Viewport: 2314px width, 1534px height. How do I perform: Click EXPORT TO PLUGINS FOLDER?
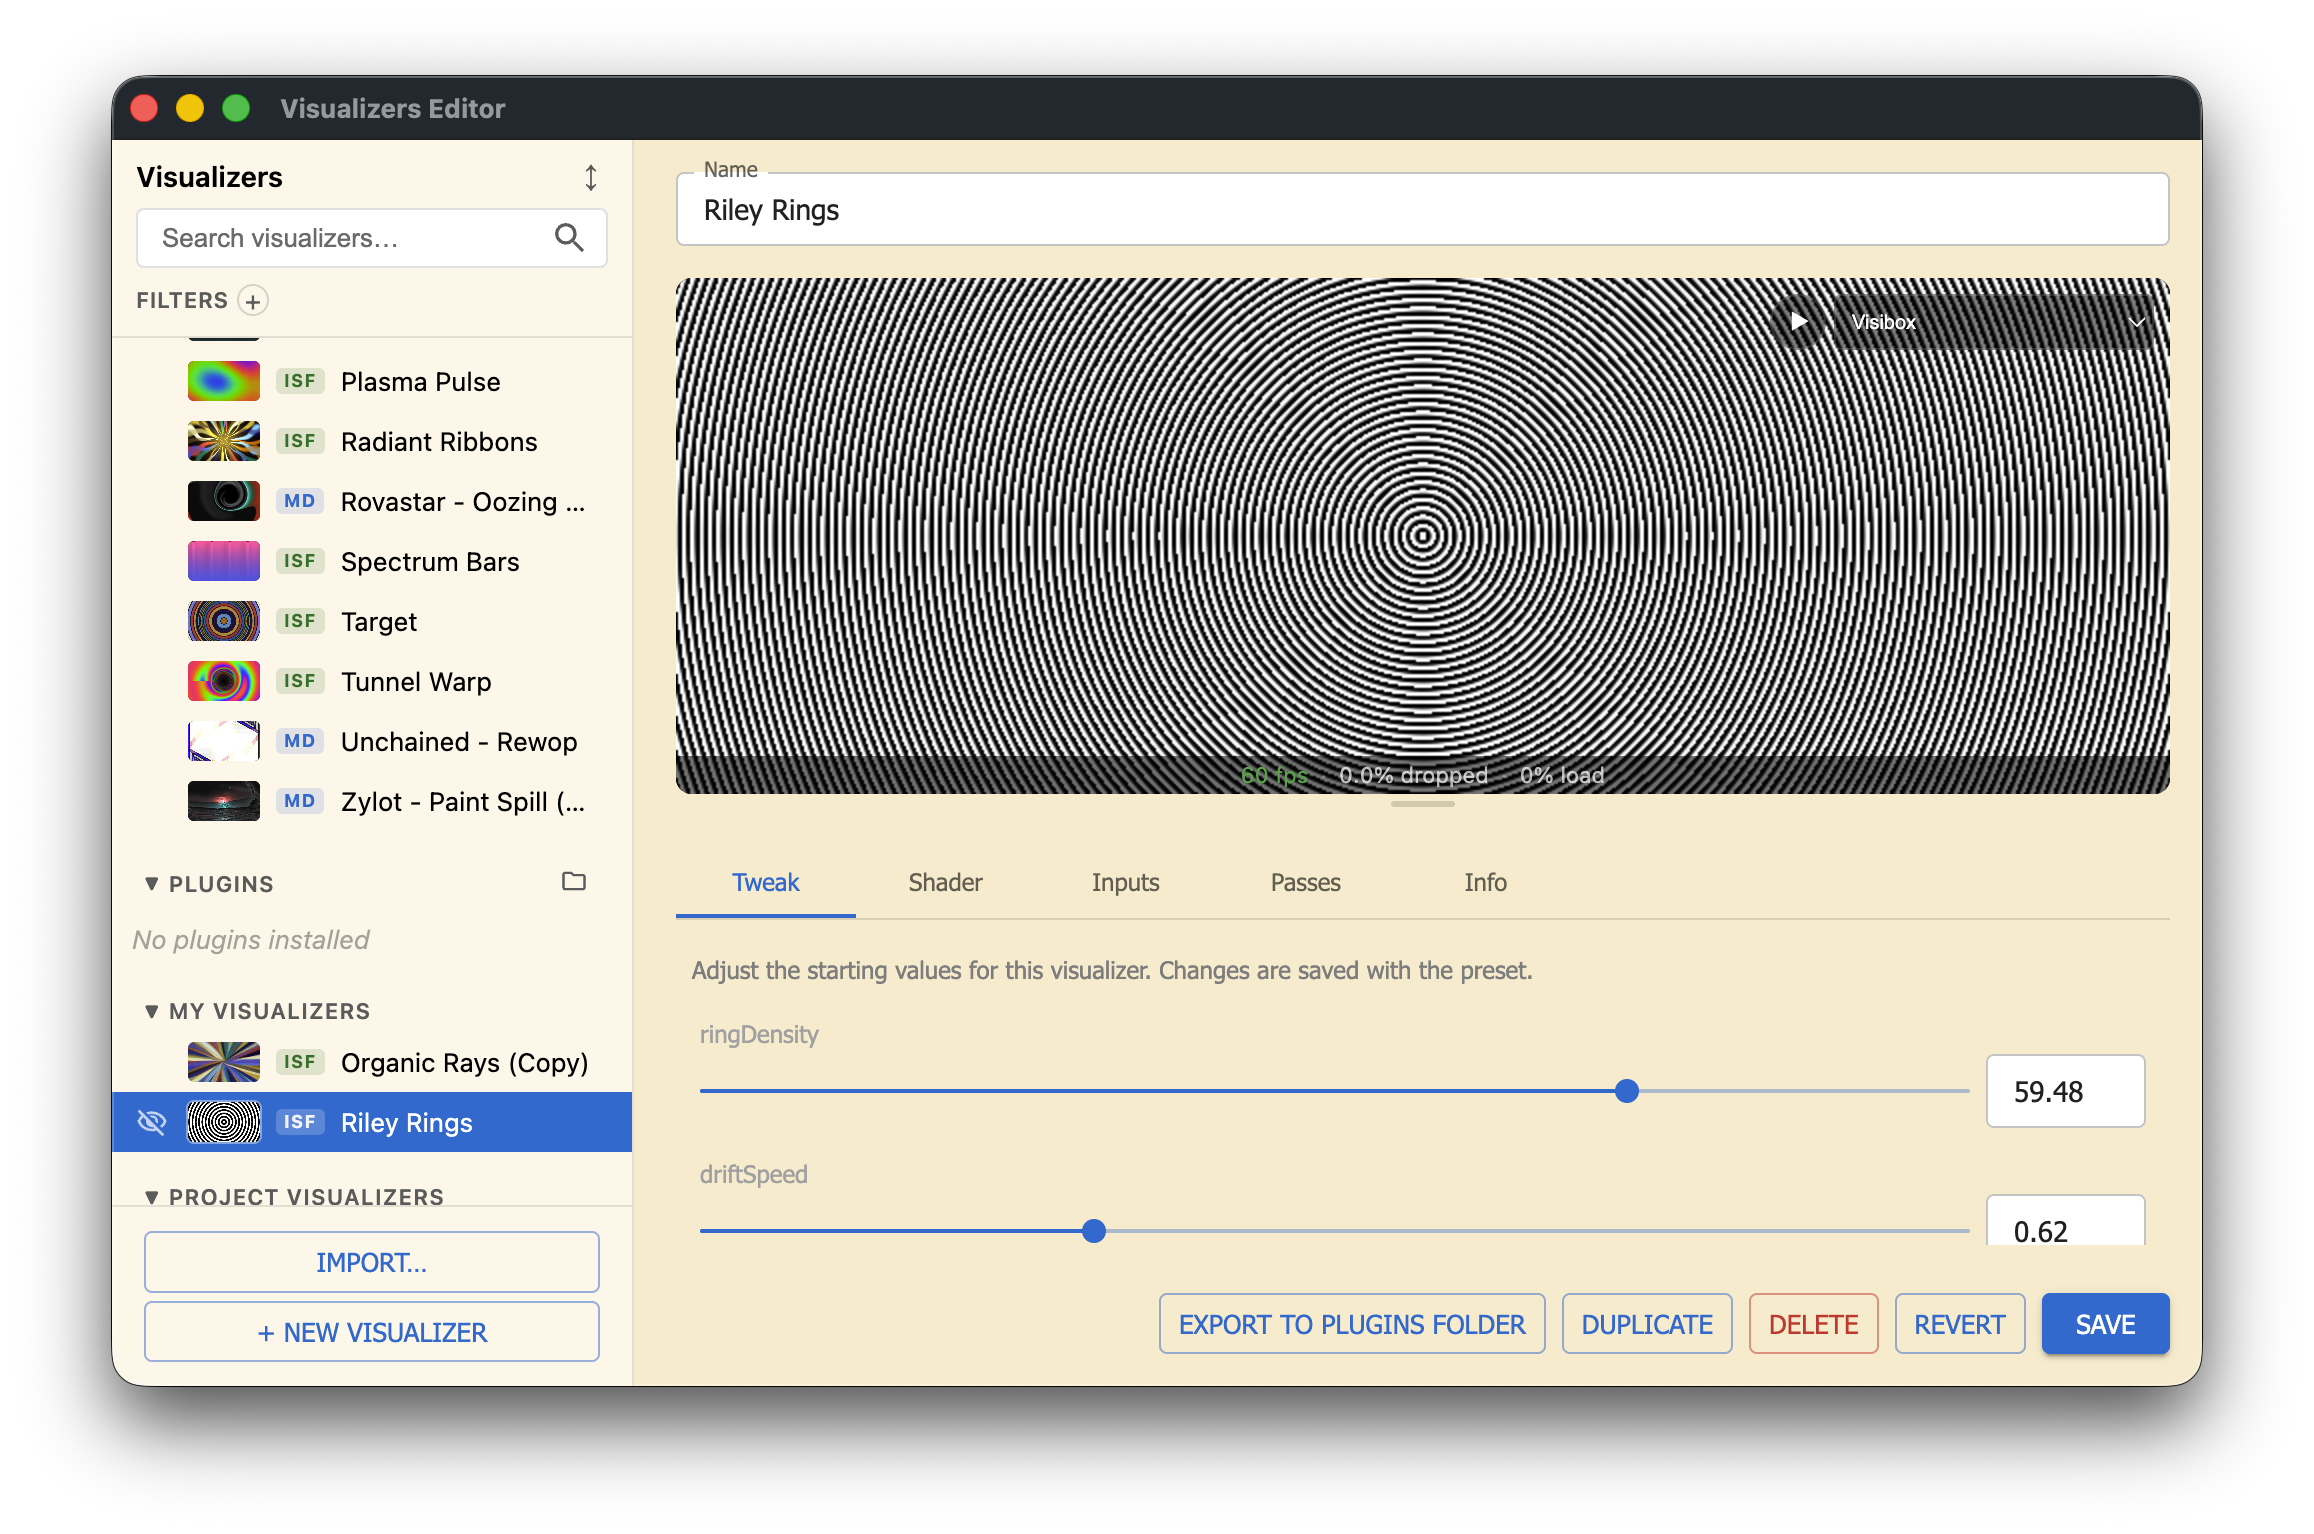pyautogui.click(x=1352, y=1324)
